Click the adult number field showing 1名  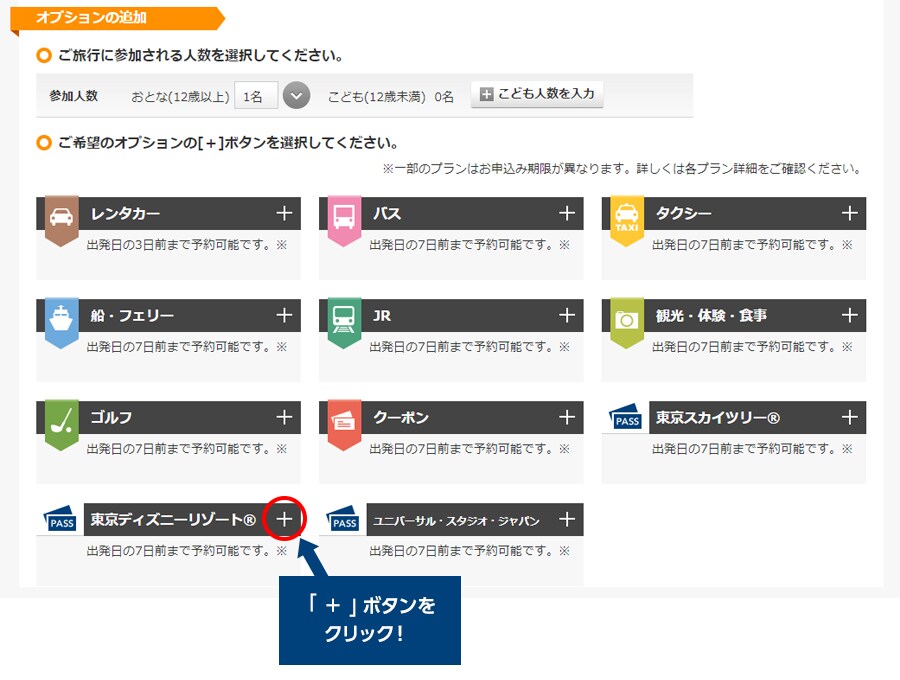click(256, 95)
